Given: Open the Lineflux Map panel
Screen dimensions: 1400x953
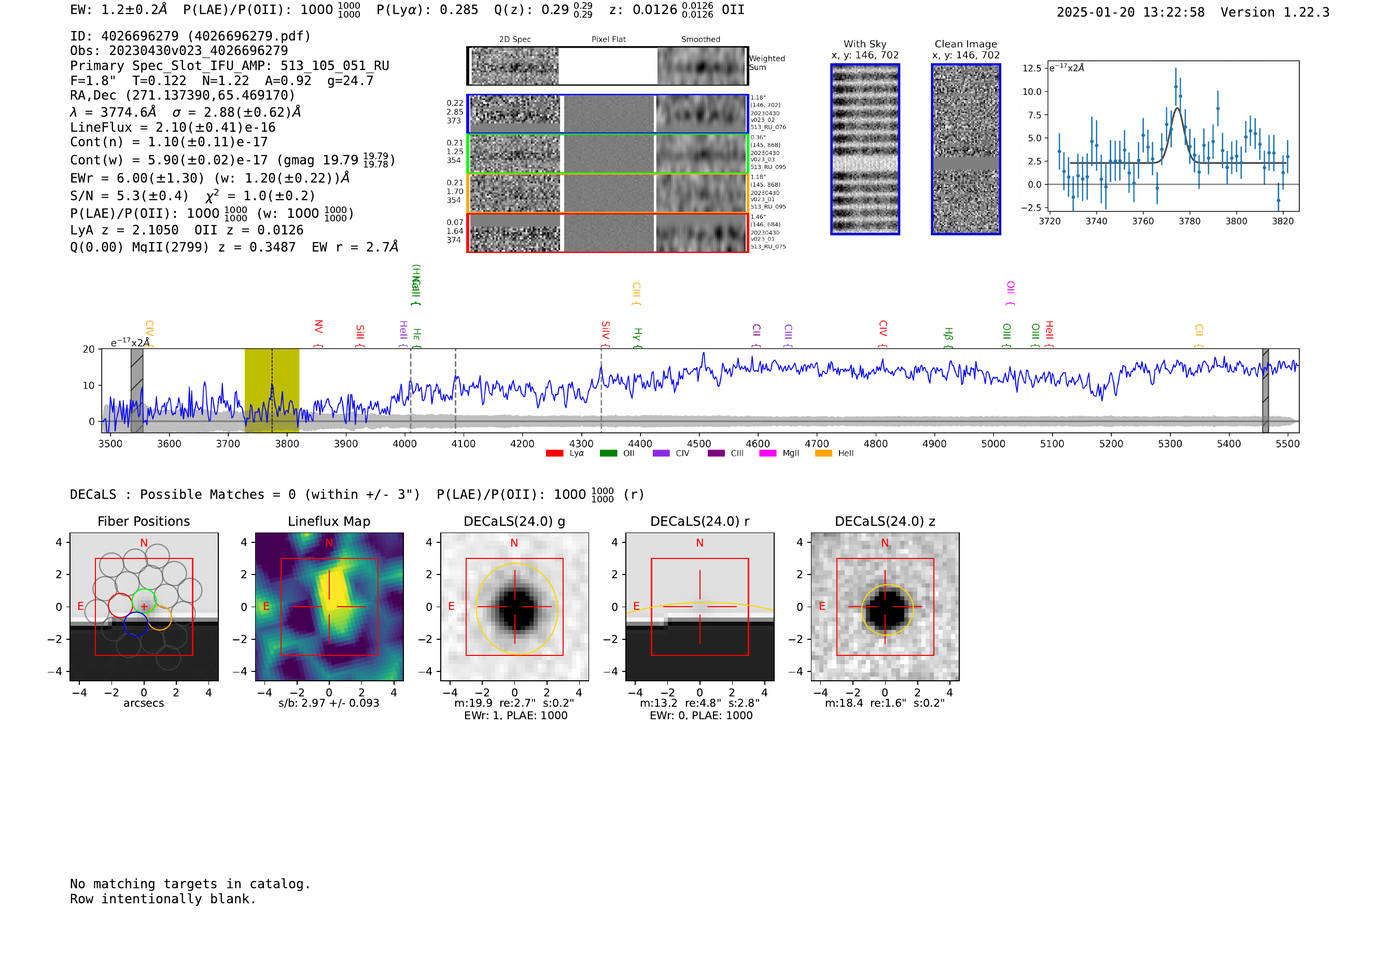Looking at the screenshot, I should coord(329,607).
